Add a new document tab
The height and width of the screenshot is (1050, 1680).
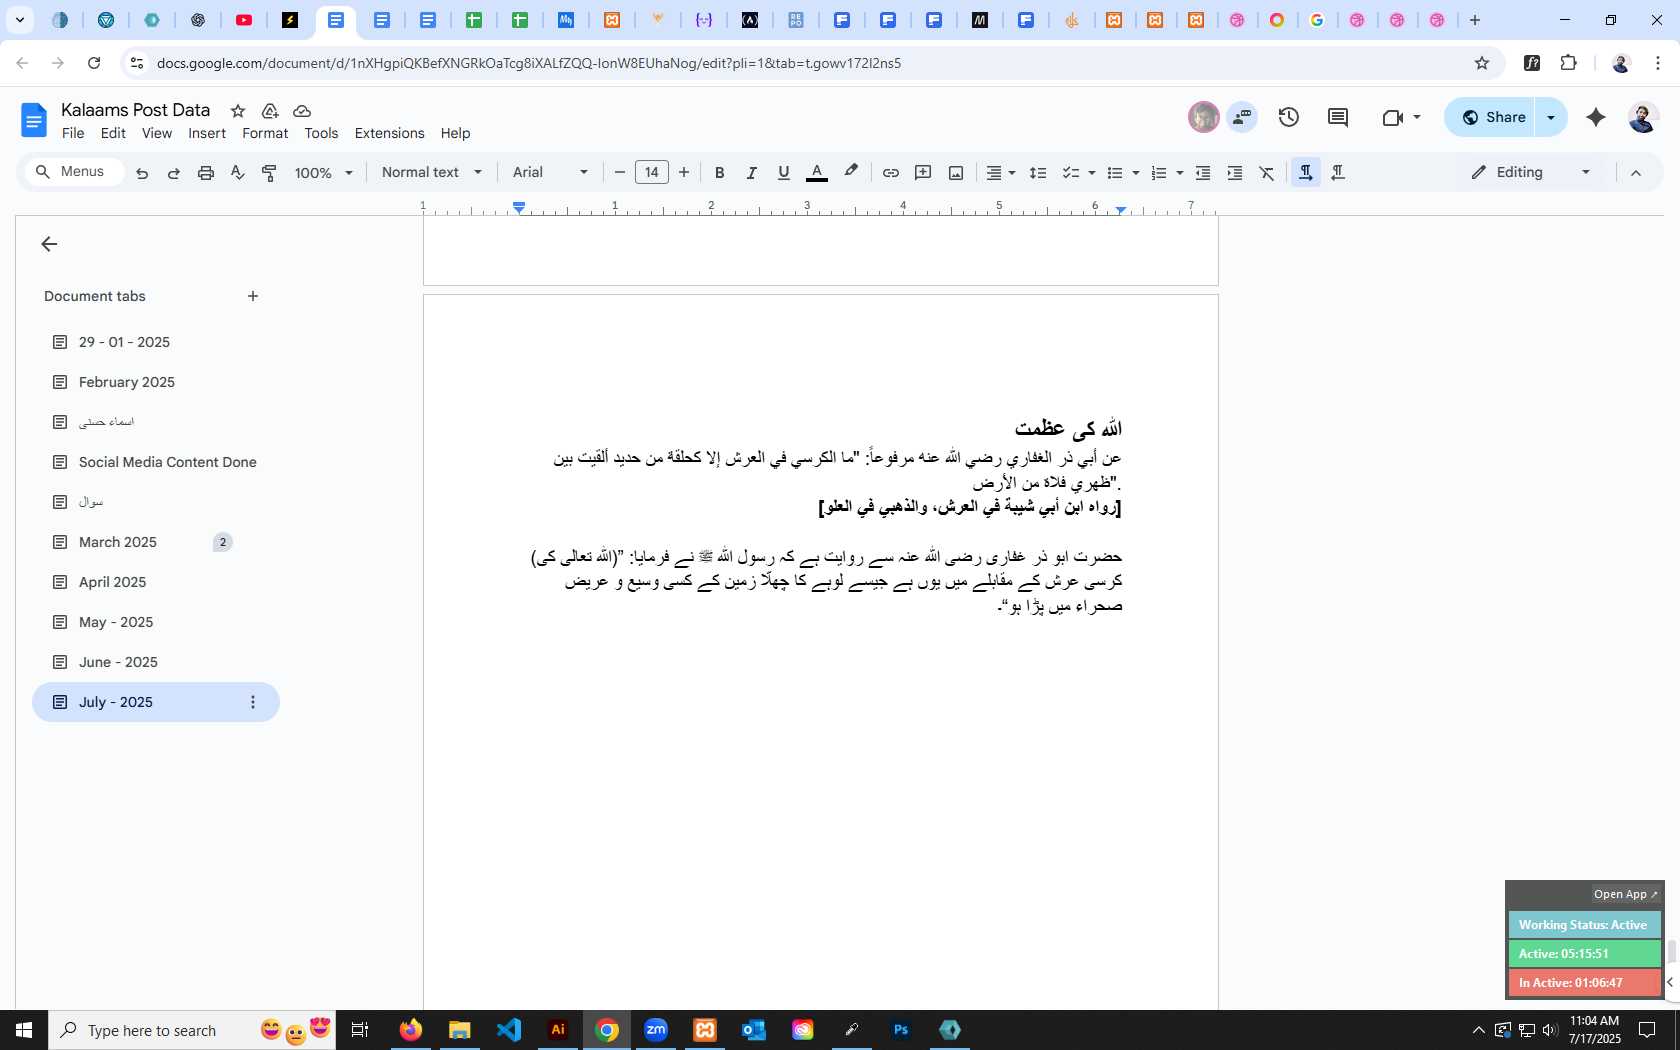coord(253,296)
